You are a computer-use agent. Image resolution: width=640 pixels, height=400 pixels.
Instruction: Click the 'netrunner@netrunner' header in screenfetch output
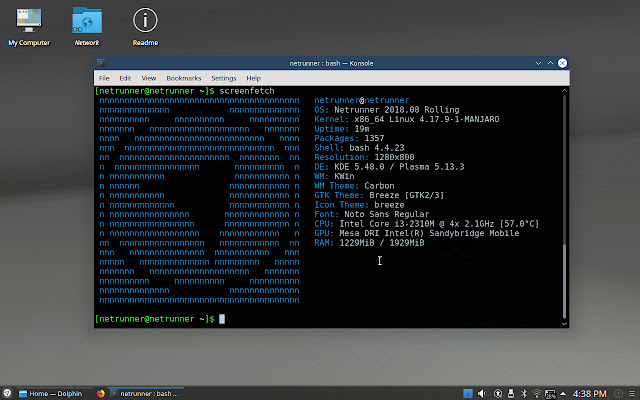362,100
